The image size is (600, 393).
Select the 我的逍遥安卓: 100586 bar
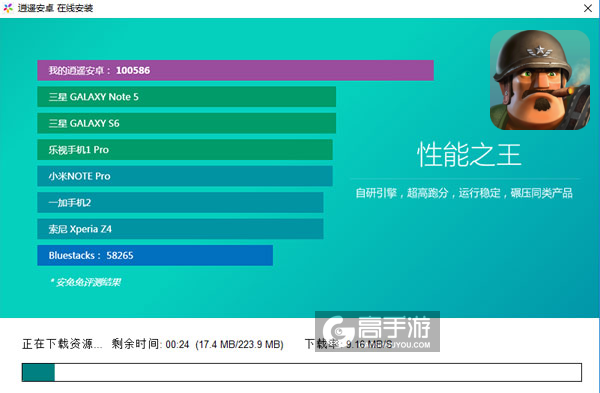pyautogui.click(x=235, y=70)
